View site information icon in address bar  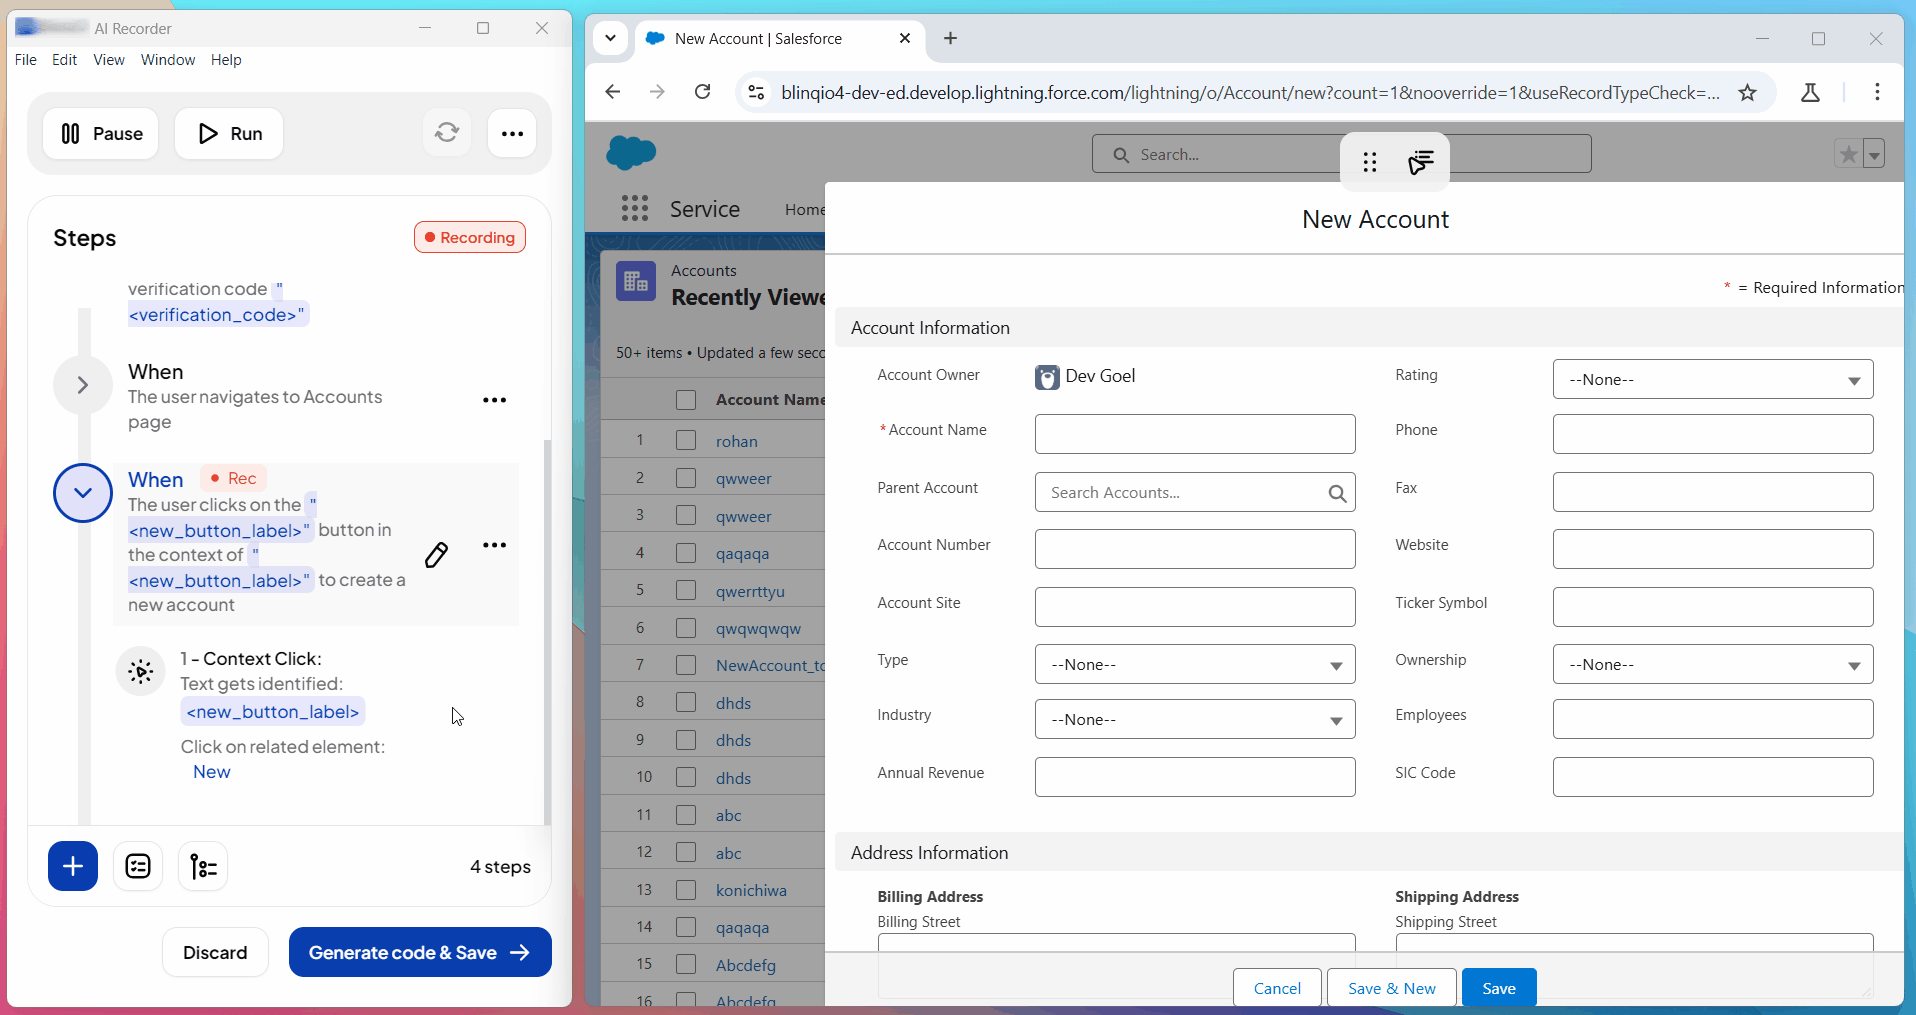point(757,92)
